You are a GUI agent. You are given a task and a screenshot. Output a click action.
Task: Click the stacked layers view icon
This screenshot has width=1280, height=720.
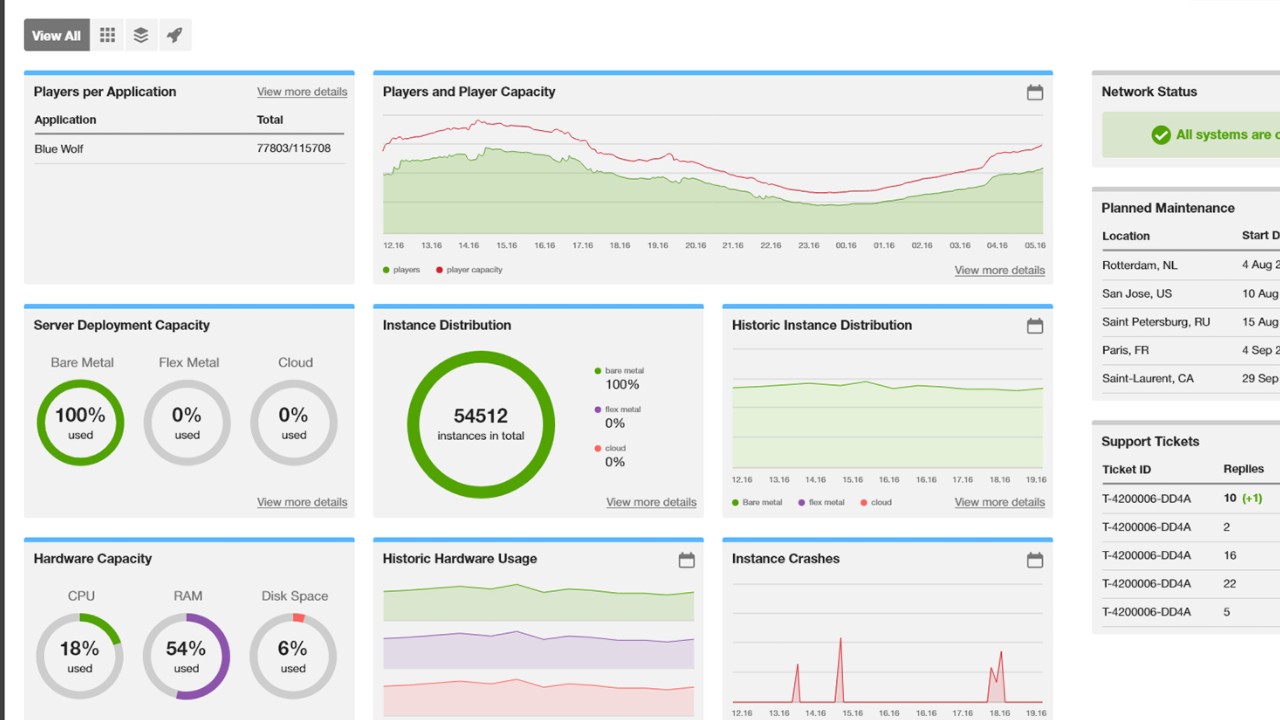coord(141,35)
